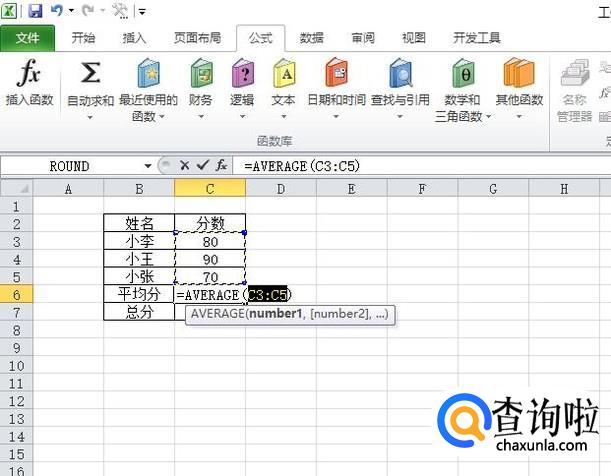
Task: Click the cell with score 90
Action: (210, 259)
